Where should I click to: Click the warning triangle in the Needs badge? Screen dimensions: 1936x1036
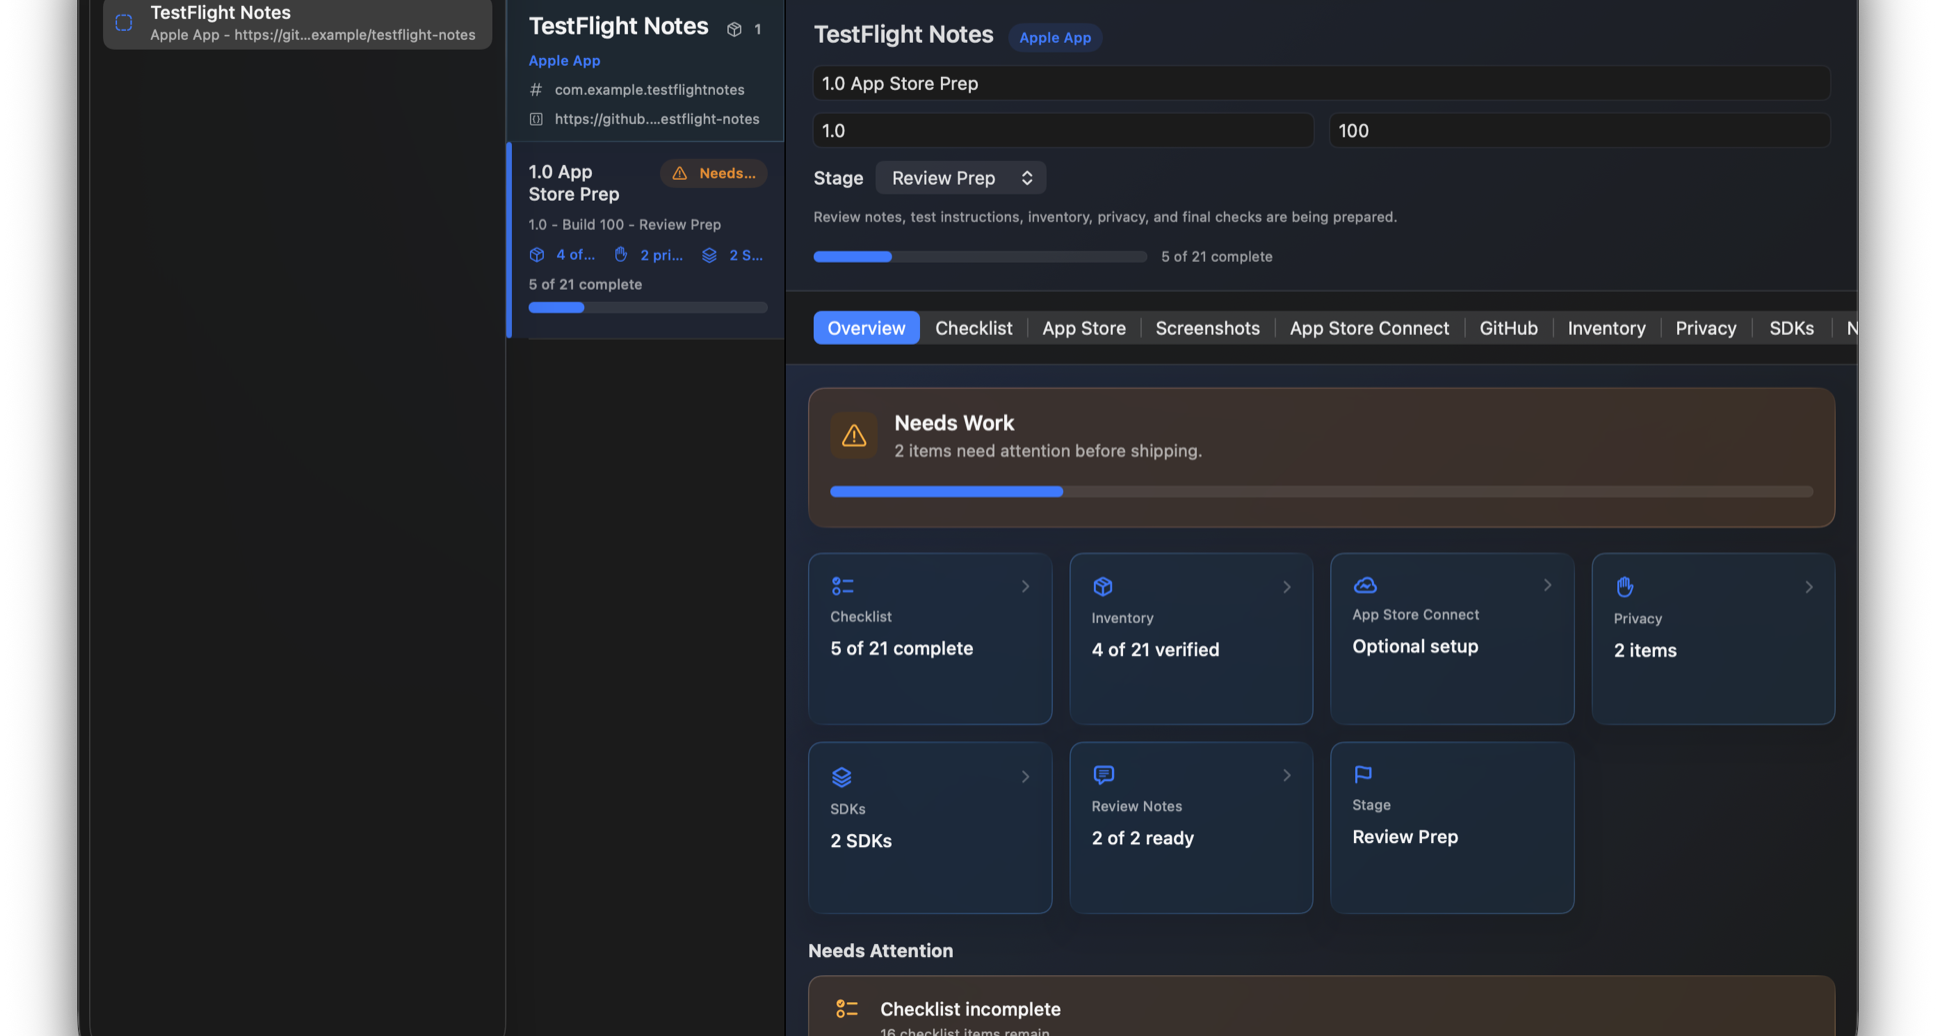(x=680, y=173)
